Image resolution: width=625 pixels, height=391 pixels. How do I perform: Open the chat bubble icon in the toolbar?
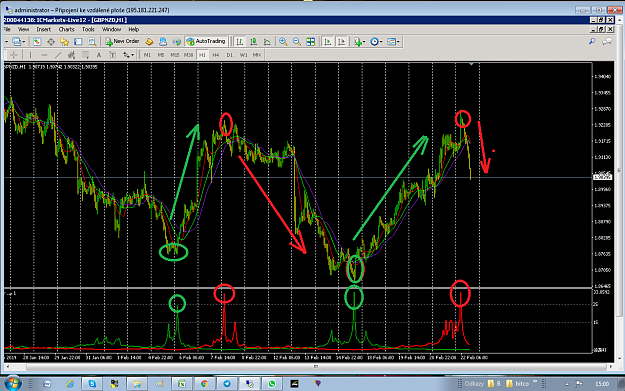607,41
